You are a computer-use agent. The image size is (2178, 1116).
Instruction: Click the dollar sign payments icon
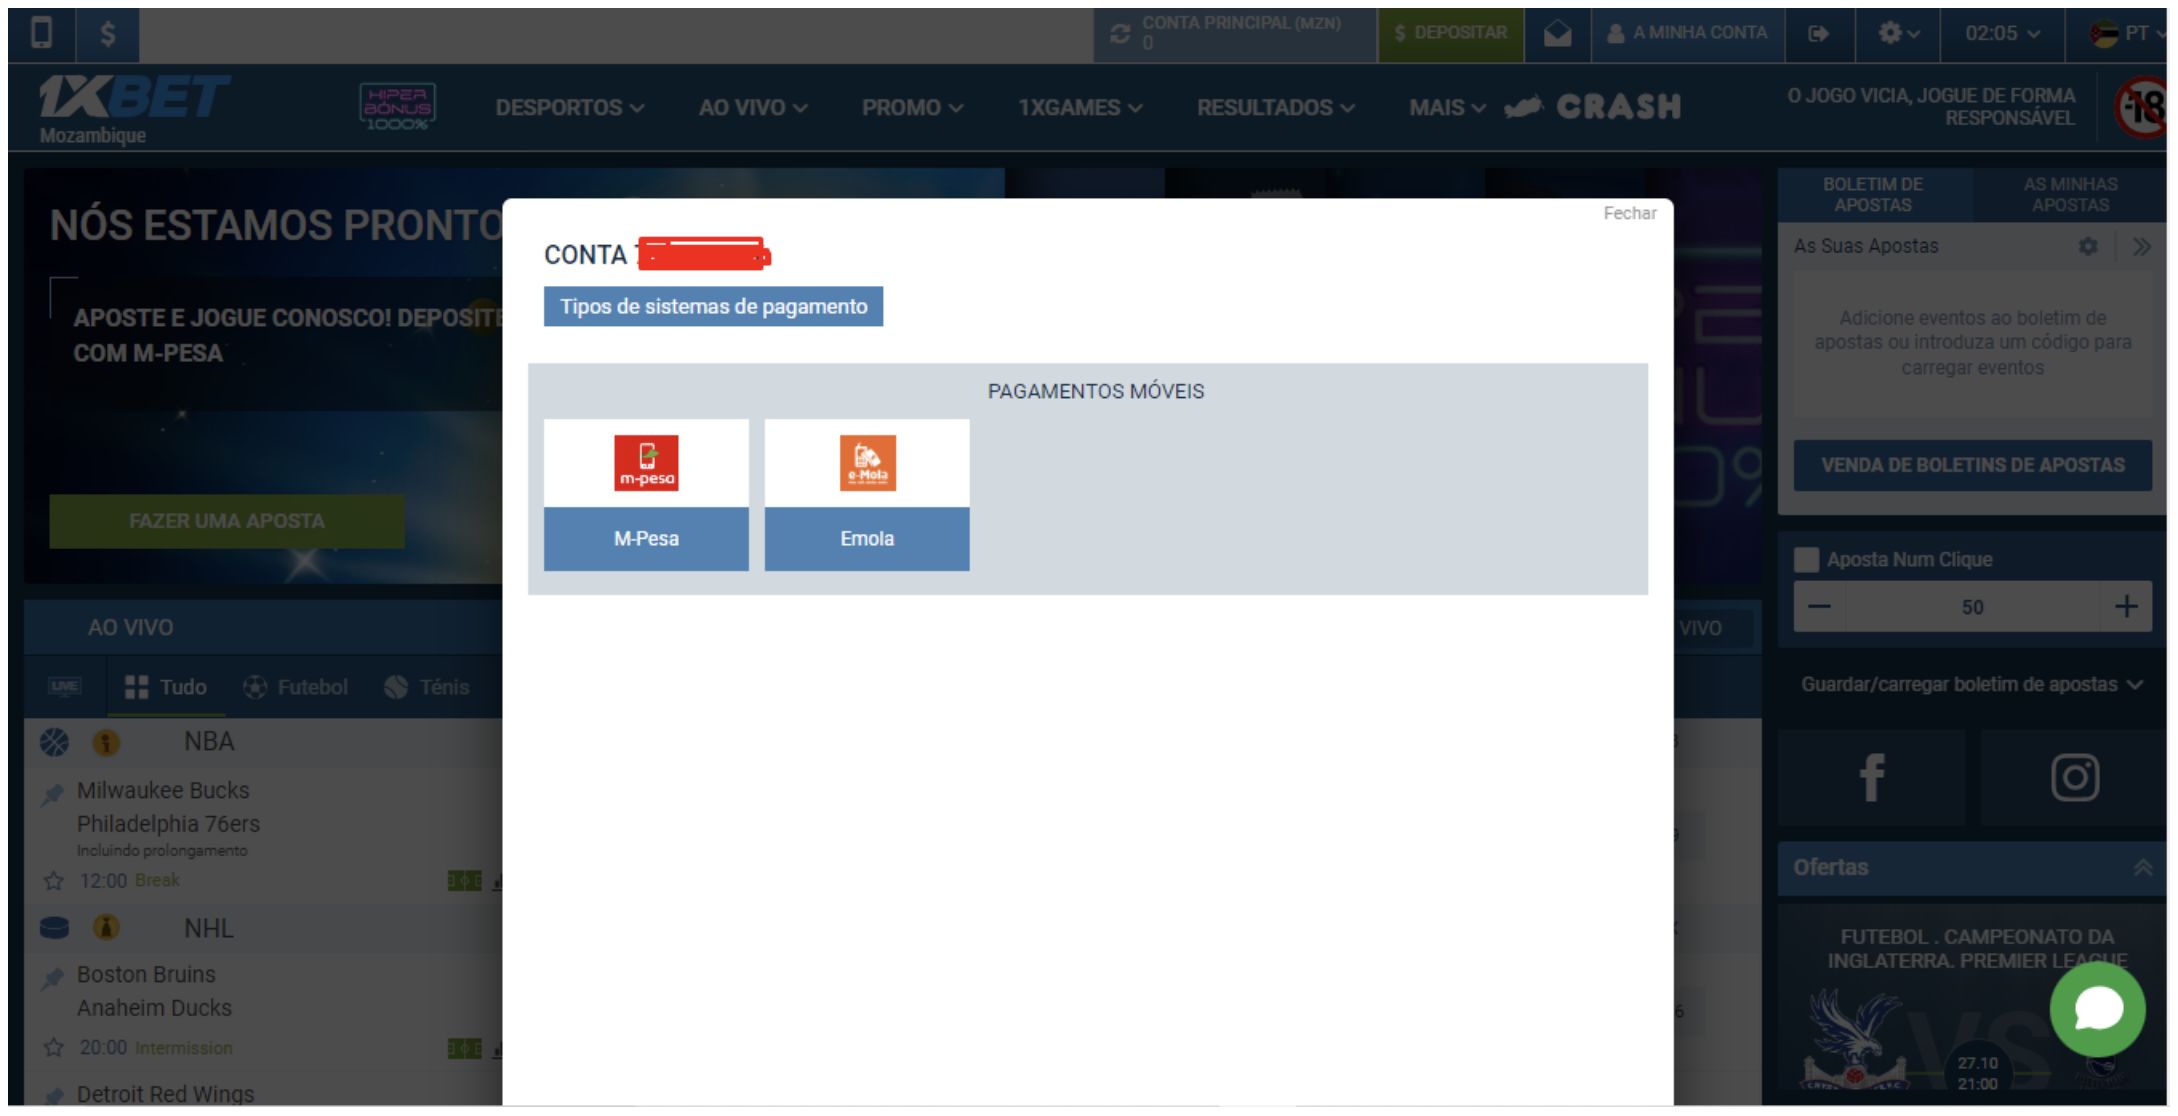(x=107, y=35)
